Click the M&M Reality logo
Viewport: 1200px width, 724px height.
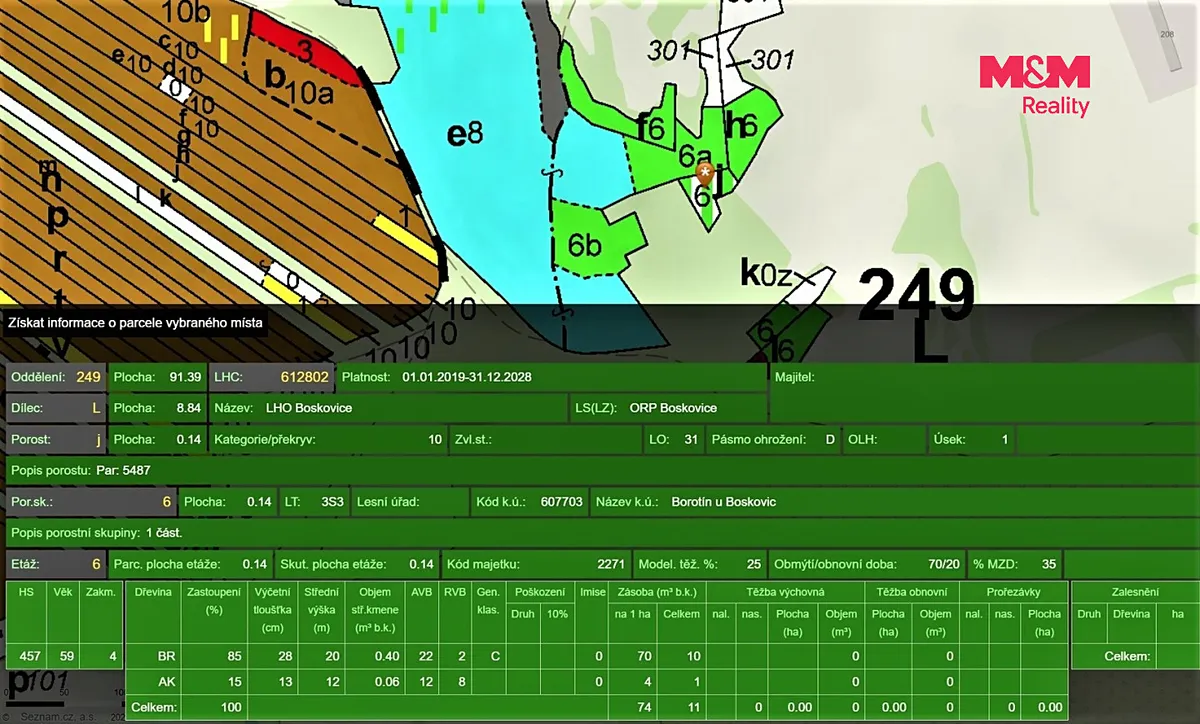click(1034, 86)
